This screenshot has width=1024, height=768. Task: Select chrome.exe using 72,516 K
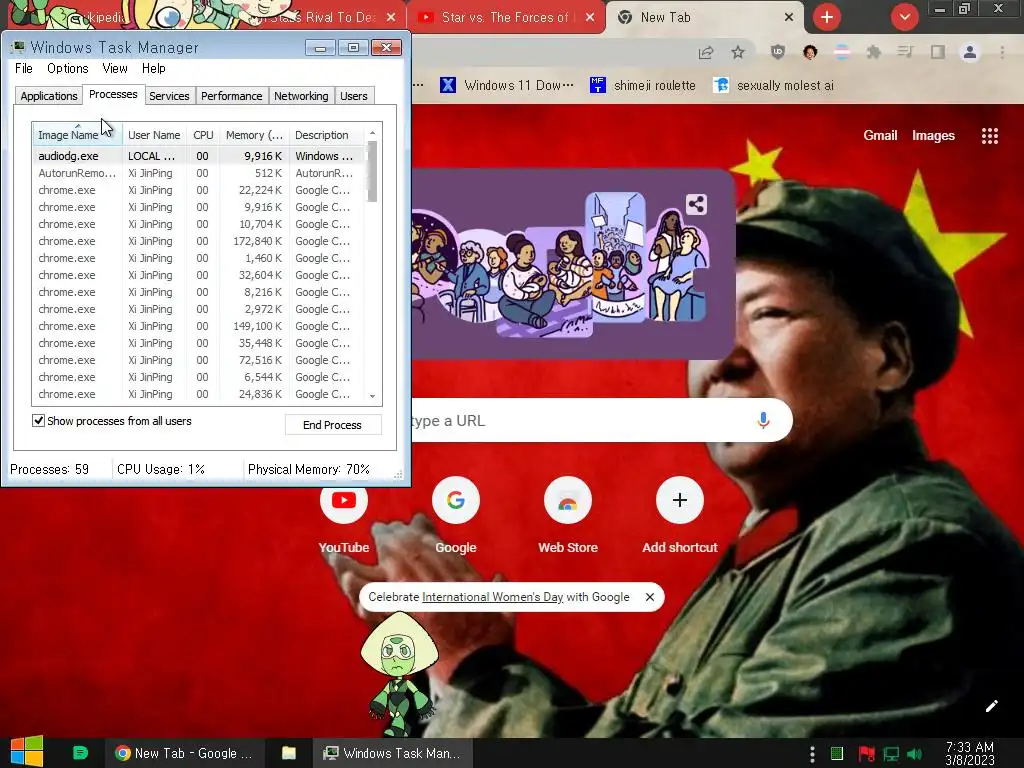[x=199, y=360]
